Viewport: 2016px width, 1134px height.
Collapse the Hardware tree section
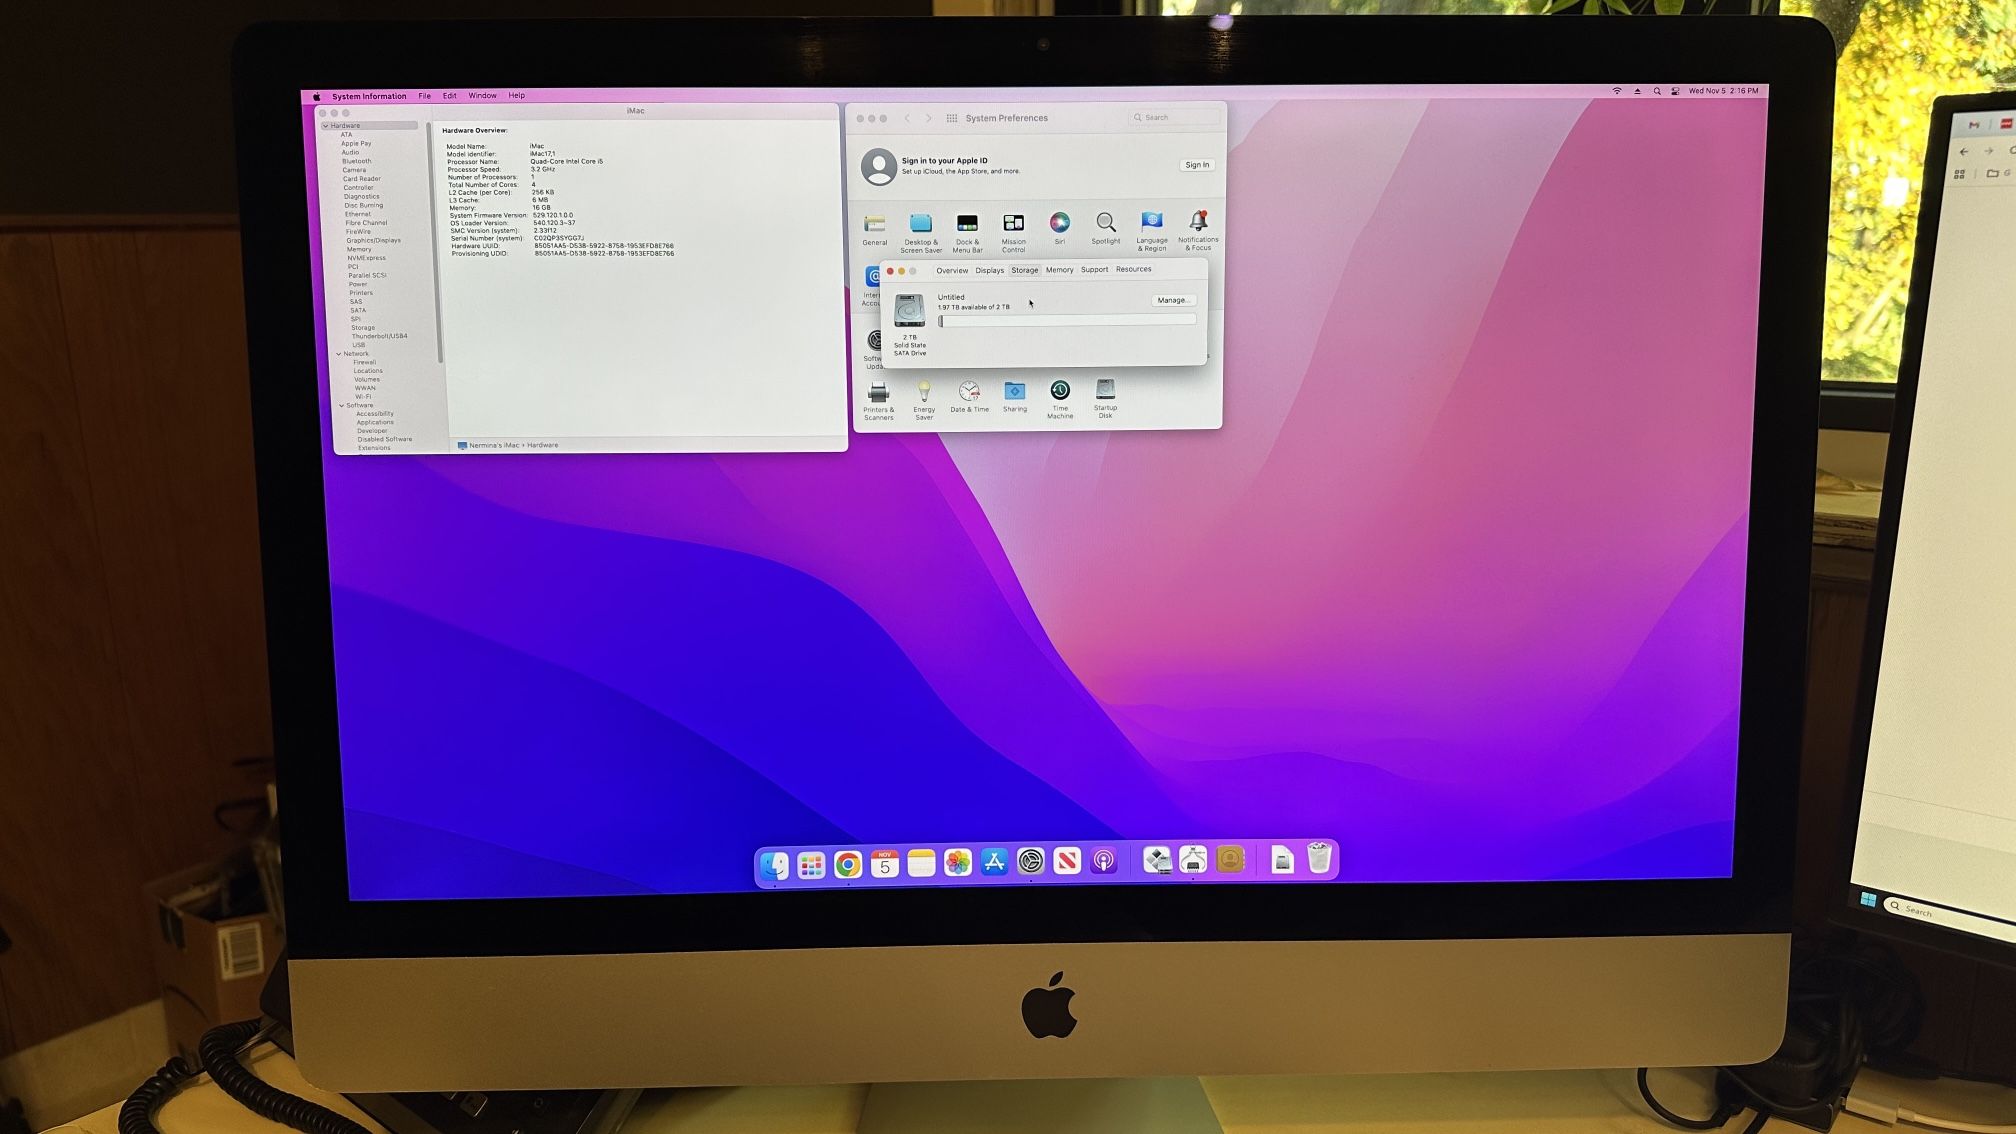[325, 126]
